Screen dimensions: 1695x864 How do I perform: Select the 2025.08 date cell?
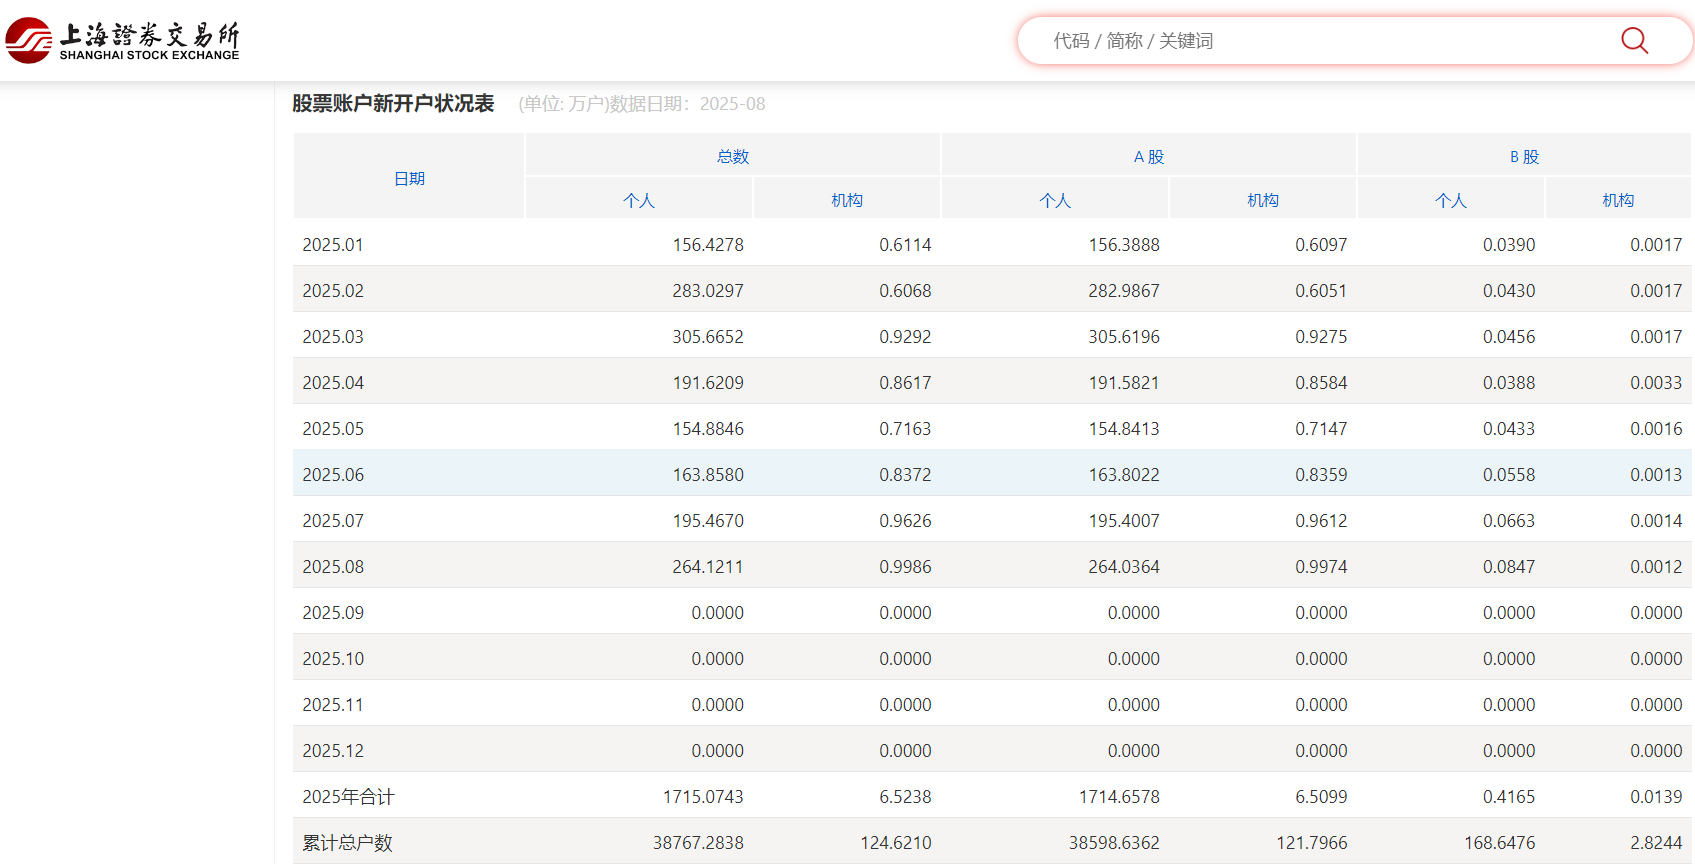333,567
